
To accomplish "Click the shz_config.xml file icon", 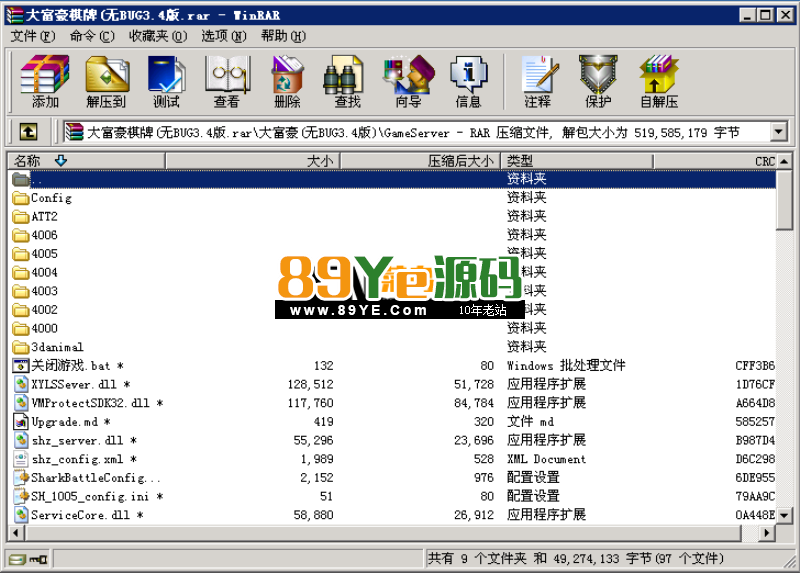I will point(20,459).
